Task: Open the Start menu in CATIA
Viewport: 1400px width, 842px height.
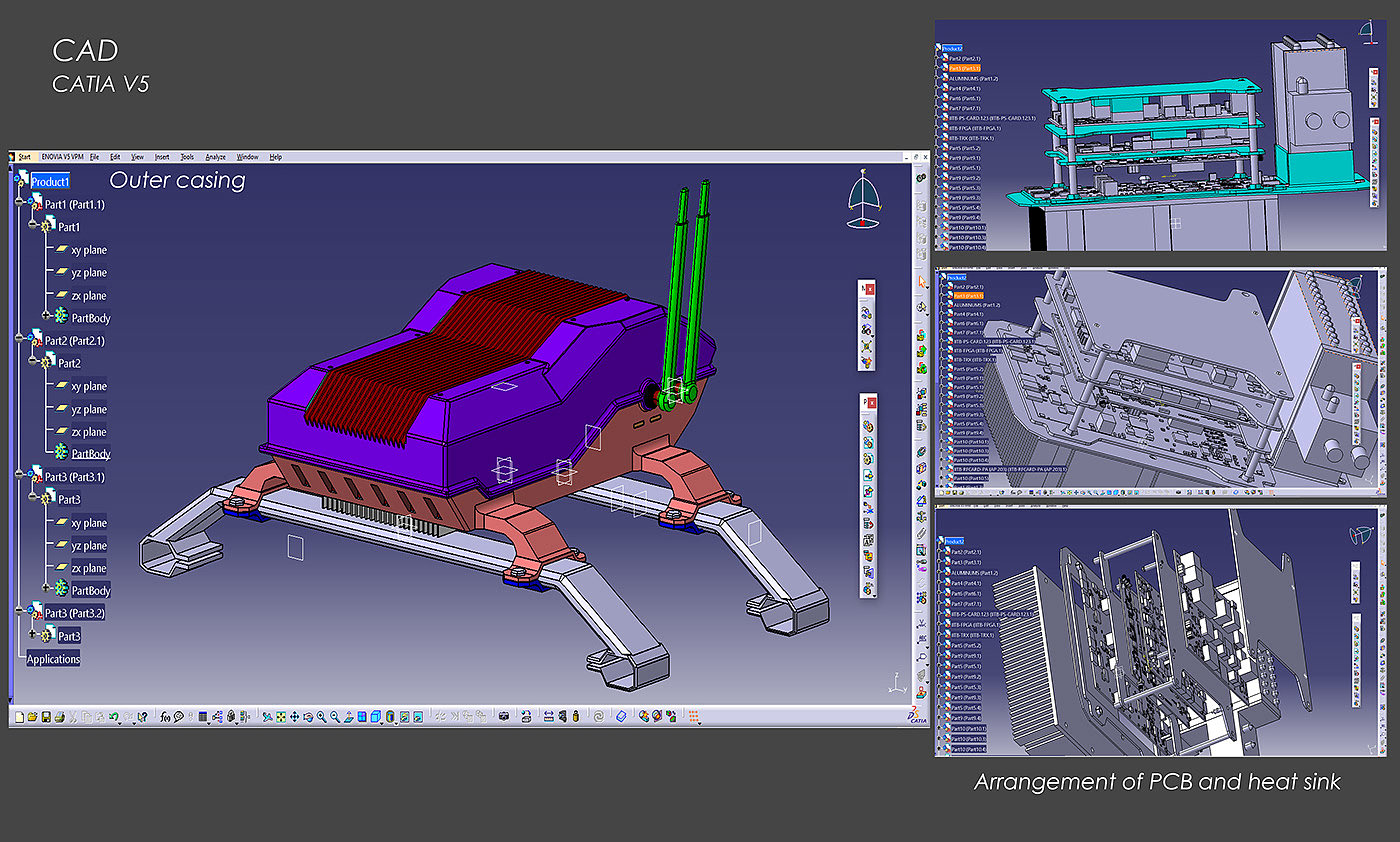Action: click(24, 157)
